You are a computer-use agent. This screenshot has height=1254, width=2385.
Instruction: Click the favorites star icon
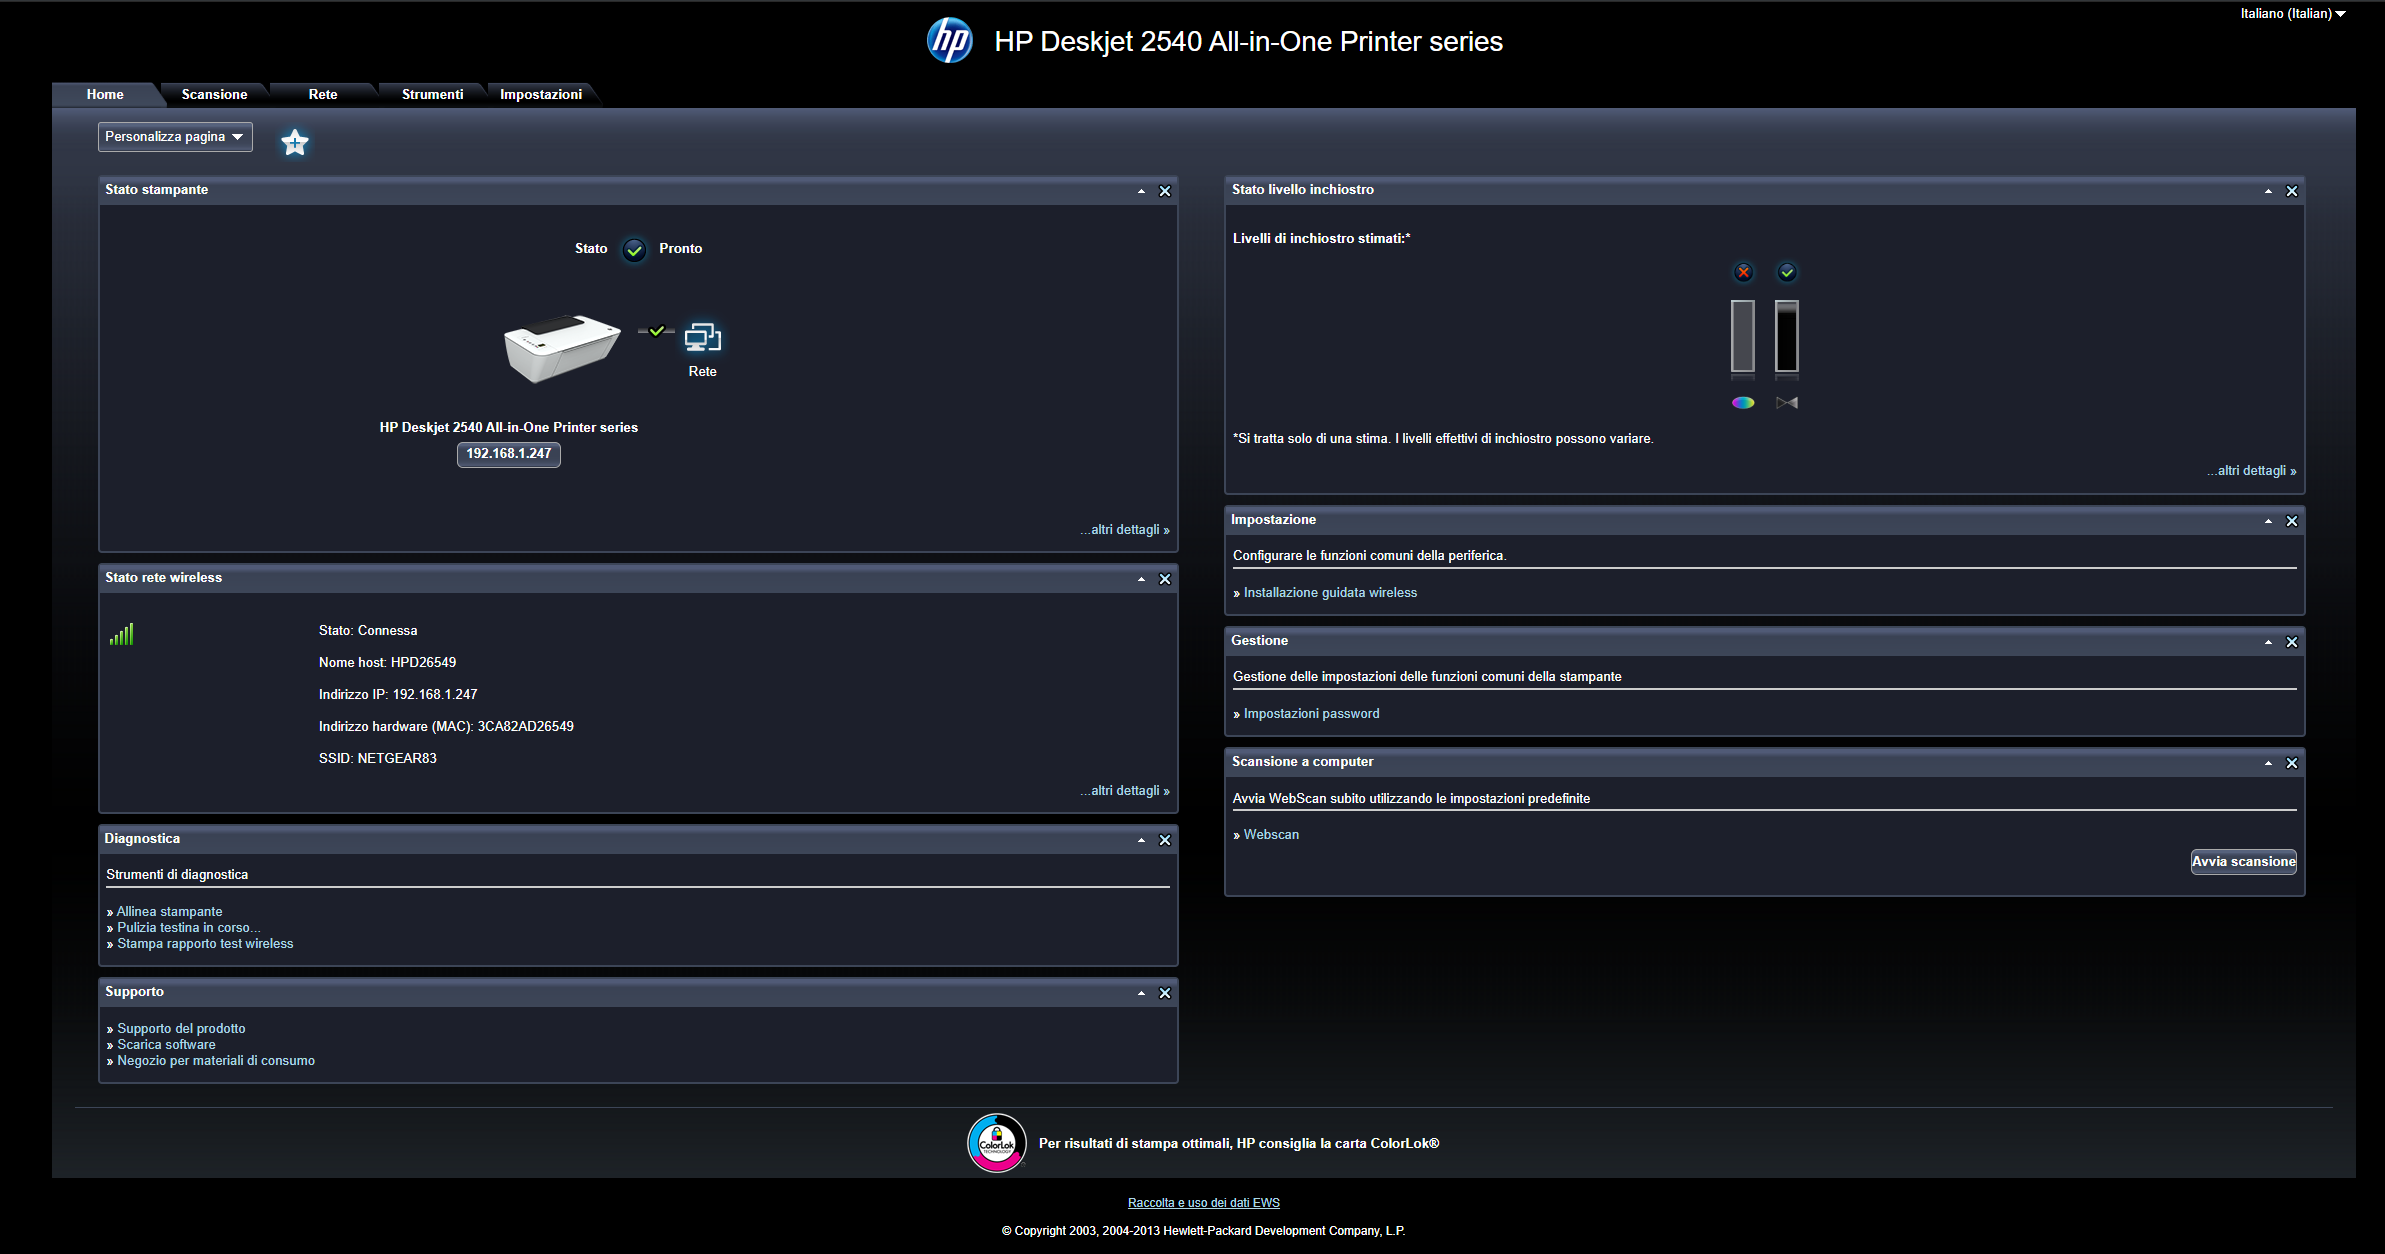pyautogui.click(x=294, y=142)
